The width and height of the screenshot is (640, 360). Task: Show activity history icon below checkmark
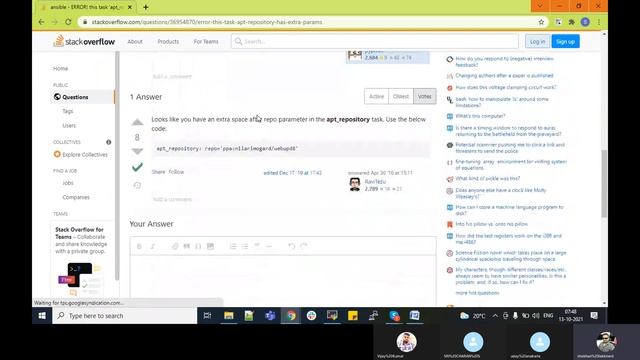(137, 185)
